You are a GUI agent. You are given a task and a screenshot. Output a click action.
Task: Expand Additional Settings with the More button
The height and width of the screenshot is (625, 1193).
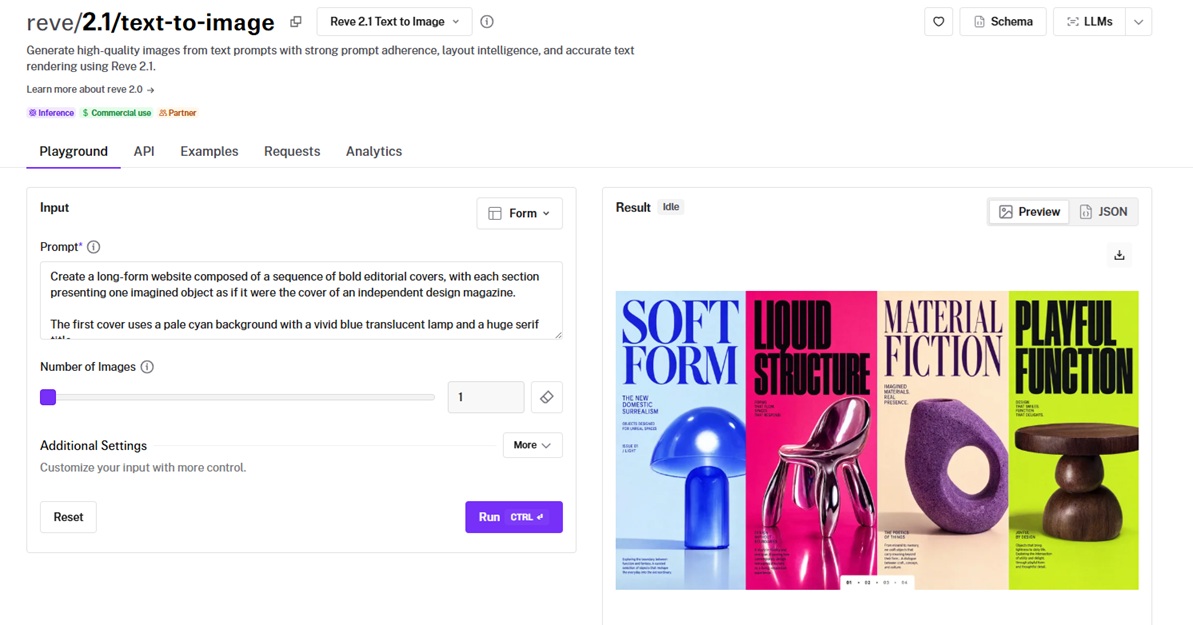(533, 445)
